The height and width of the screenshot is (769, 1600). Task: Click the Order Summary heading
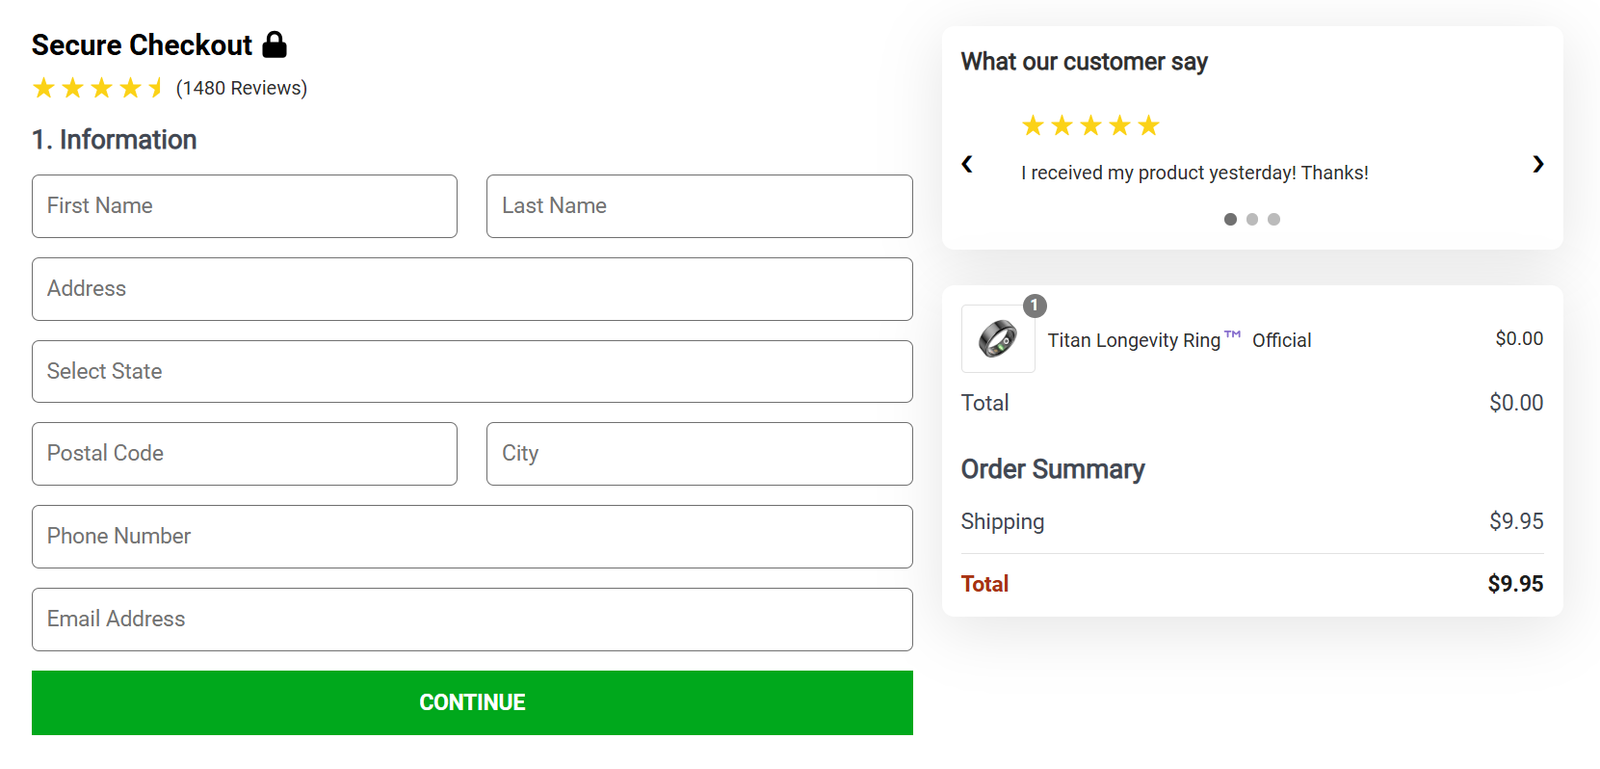1052,469
